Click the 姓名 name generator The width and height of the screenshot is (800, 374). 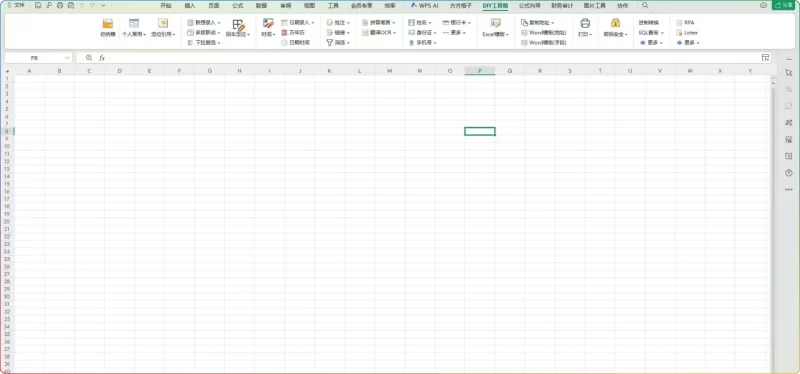pos(420,22)
